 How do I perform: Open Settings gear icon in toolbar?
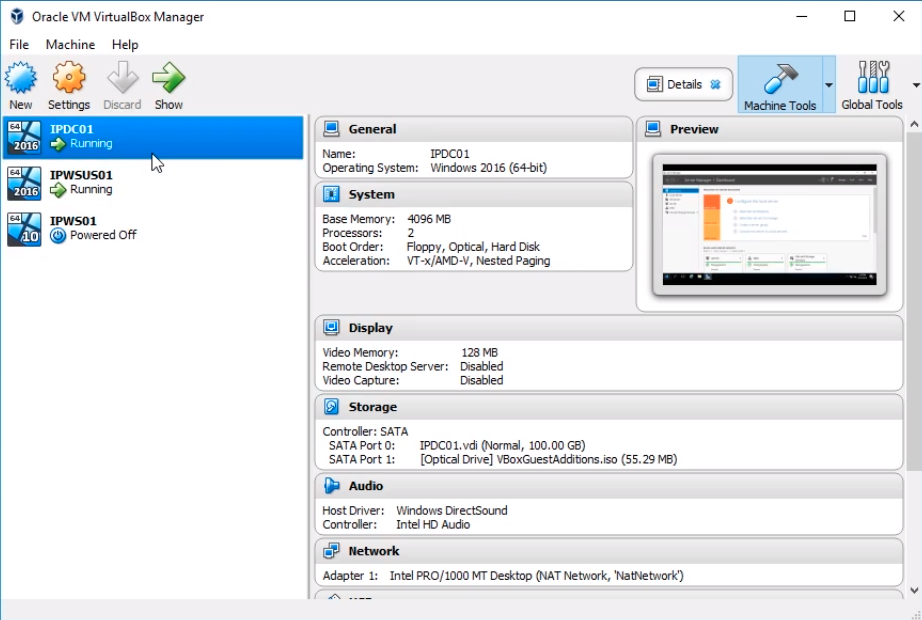click(68, 78)
